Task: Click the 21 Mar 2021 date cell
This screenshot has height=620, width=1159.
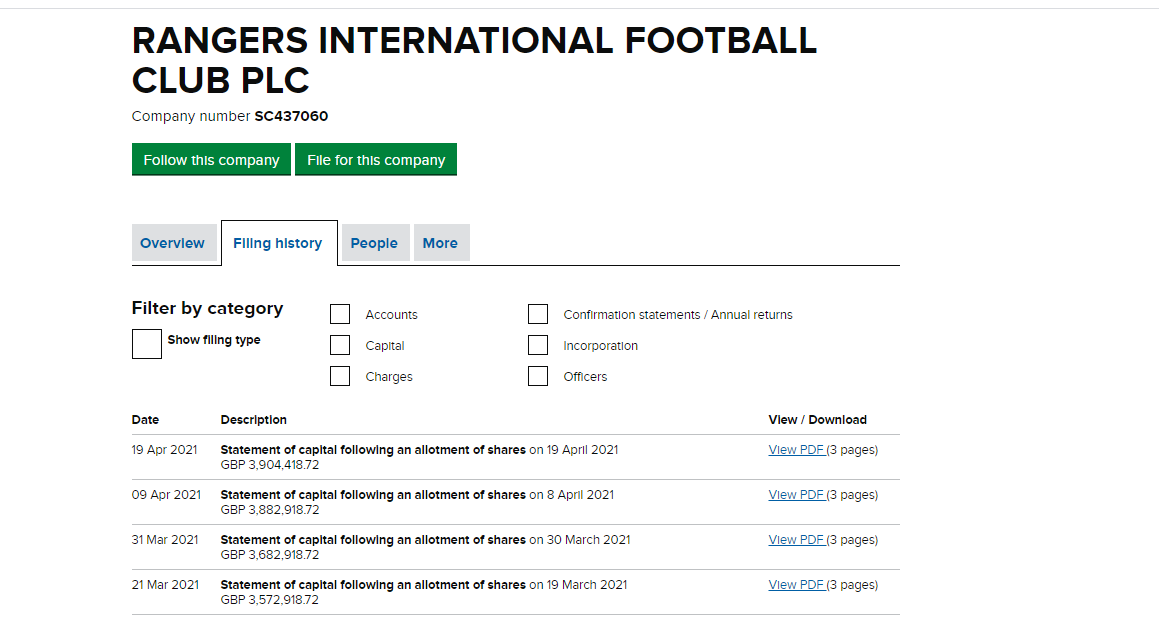Action: (166, 585)
